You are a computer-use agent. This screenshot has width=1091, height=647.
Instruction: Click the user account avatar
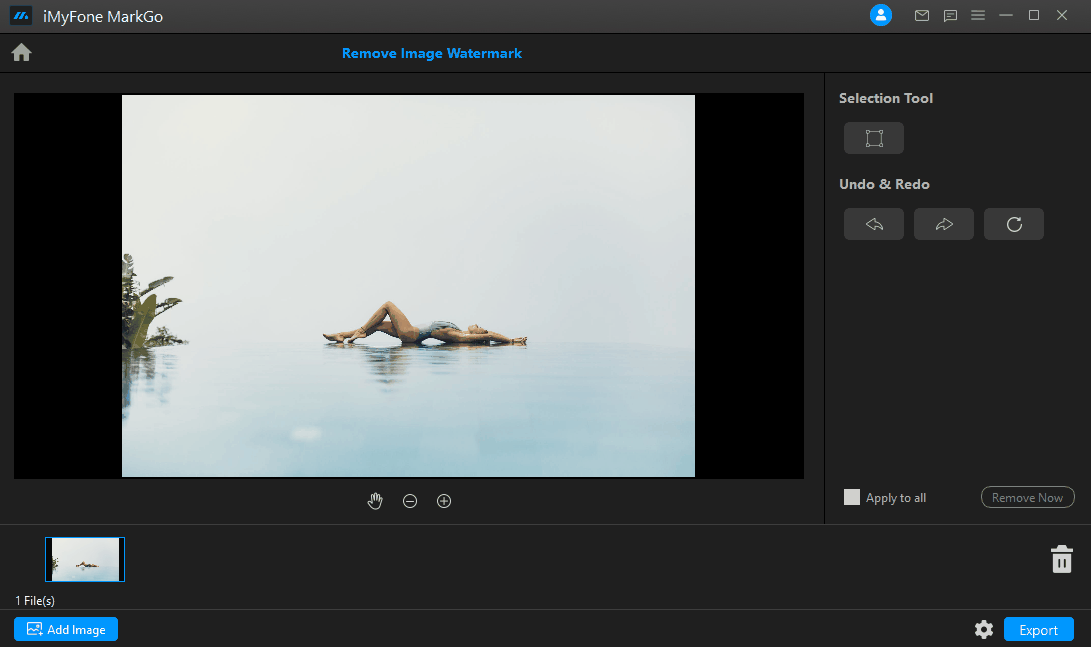(x=880, y=15)
